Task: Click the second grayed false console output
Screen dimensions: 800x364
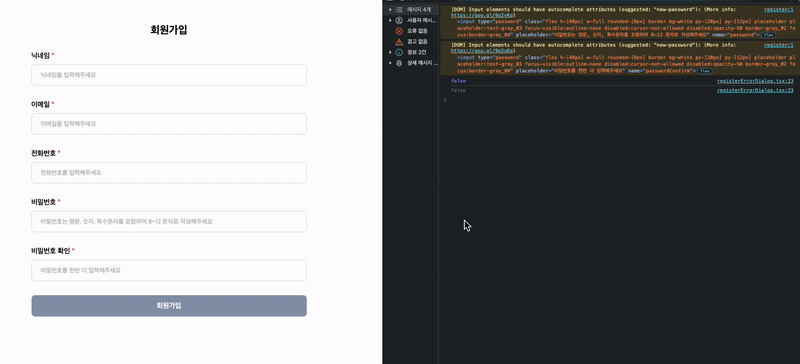Action: pyautogui.click(x=458, y=90)
